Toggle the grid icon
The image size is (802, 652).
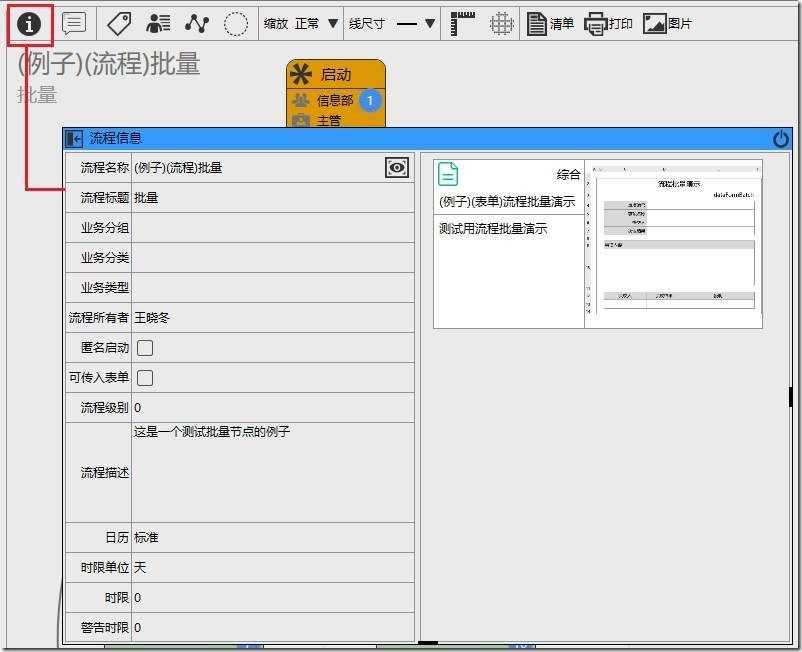click(501, 24)
